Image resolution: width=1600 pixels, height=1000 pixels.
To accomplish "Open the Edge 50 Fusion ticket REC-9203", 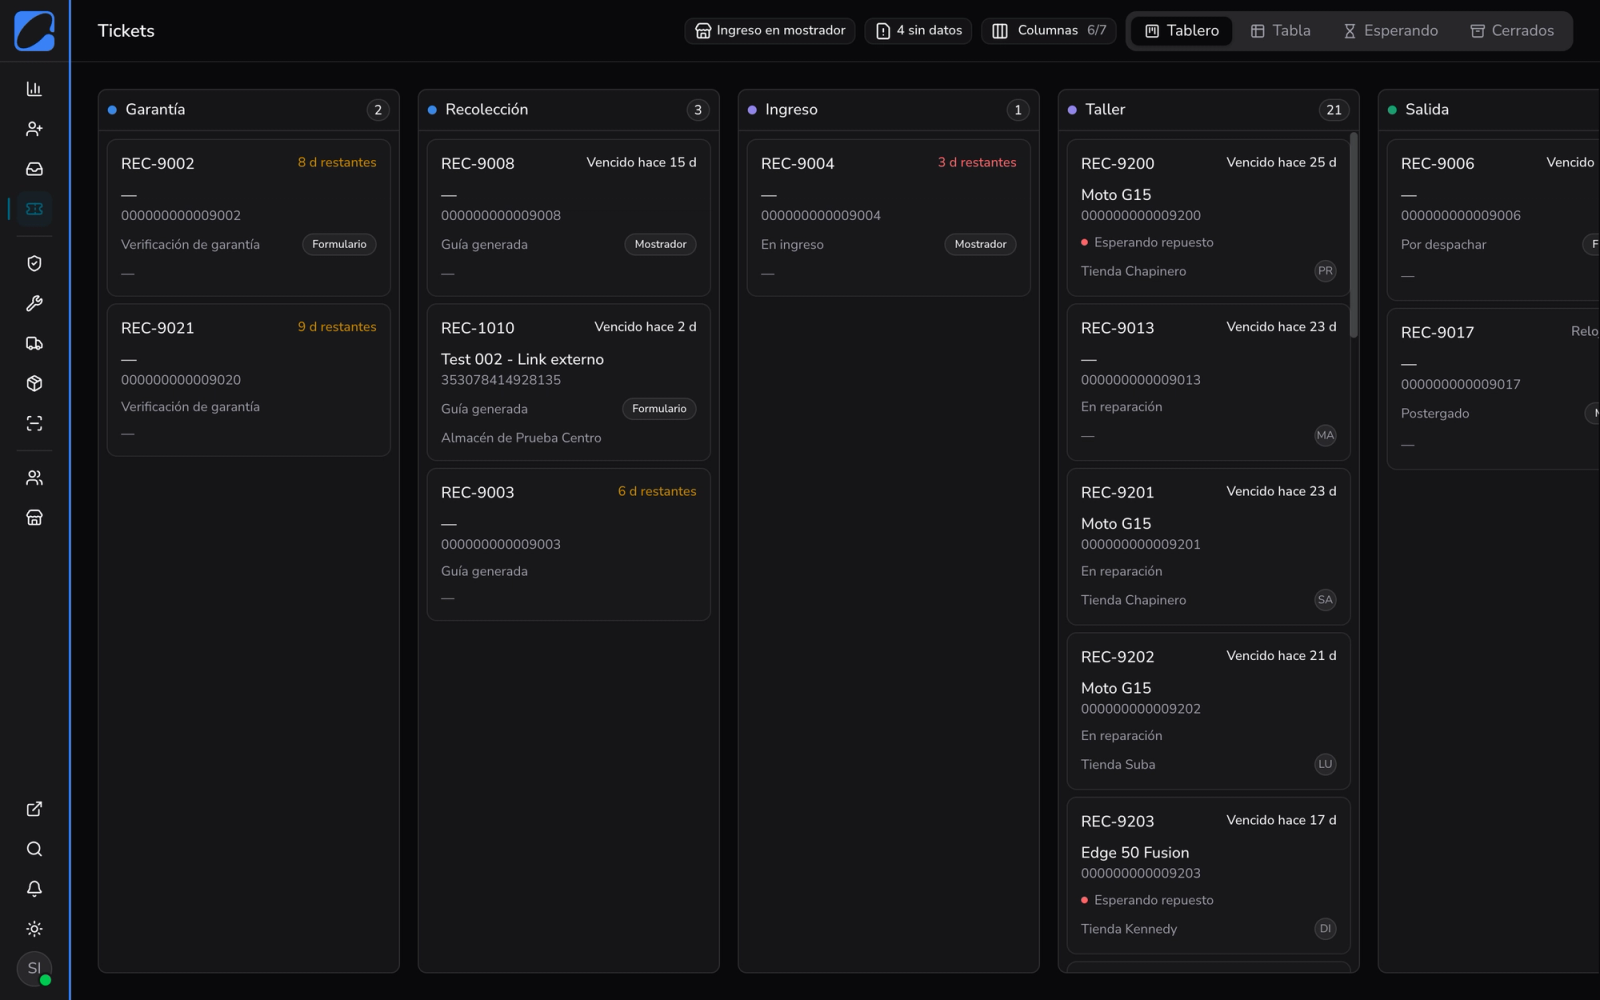I will pos(1209,875).
